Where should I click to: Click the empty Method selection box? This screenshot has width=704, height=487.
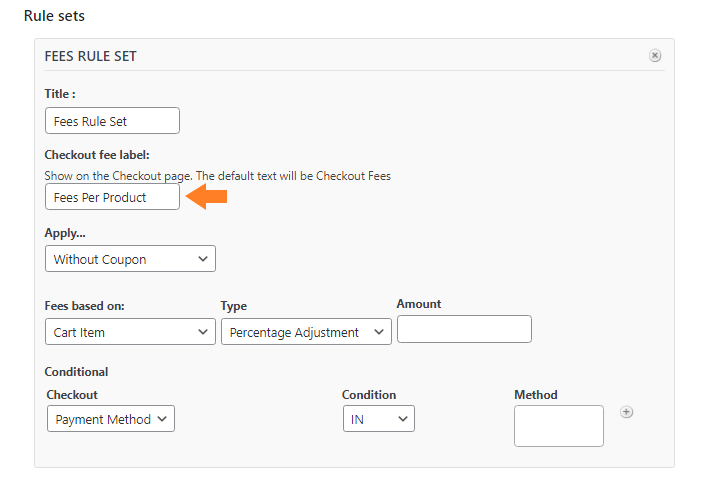click(x=559, y=426)
